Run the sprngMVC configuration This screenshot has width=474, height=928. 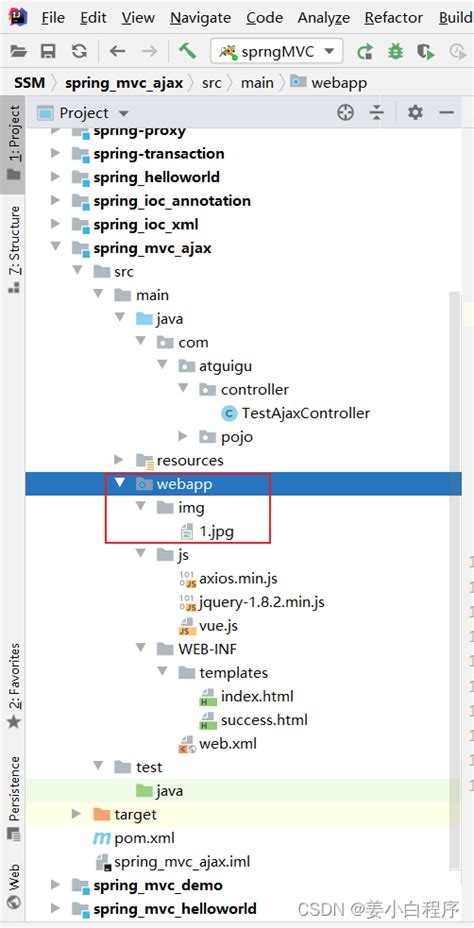tap(365, 51)
